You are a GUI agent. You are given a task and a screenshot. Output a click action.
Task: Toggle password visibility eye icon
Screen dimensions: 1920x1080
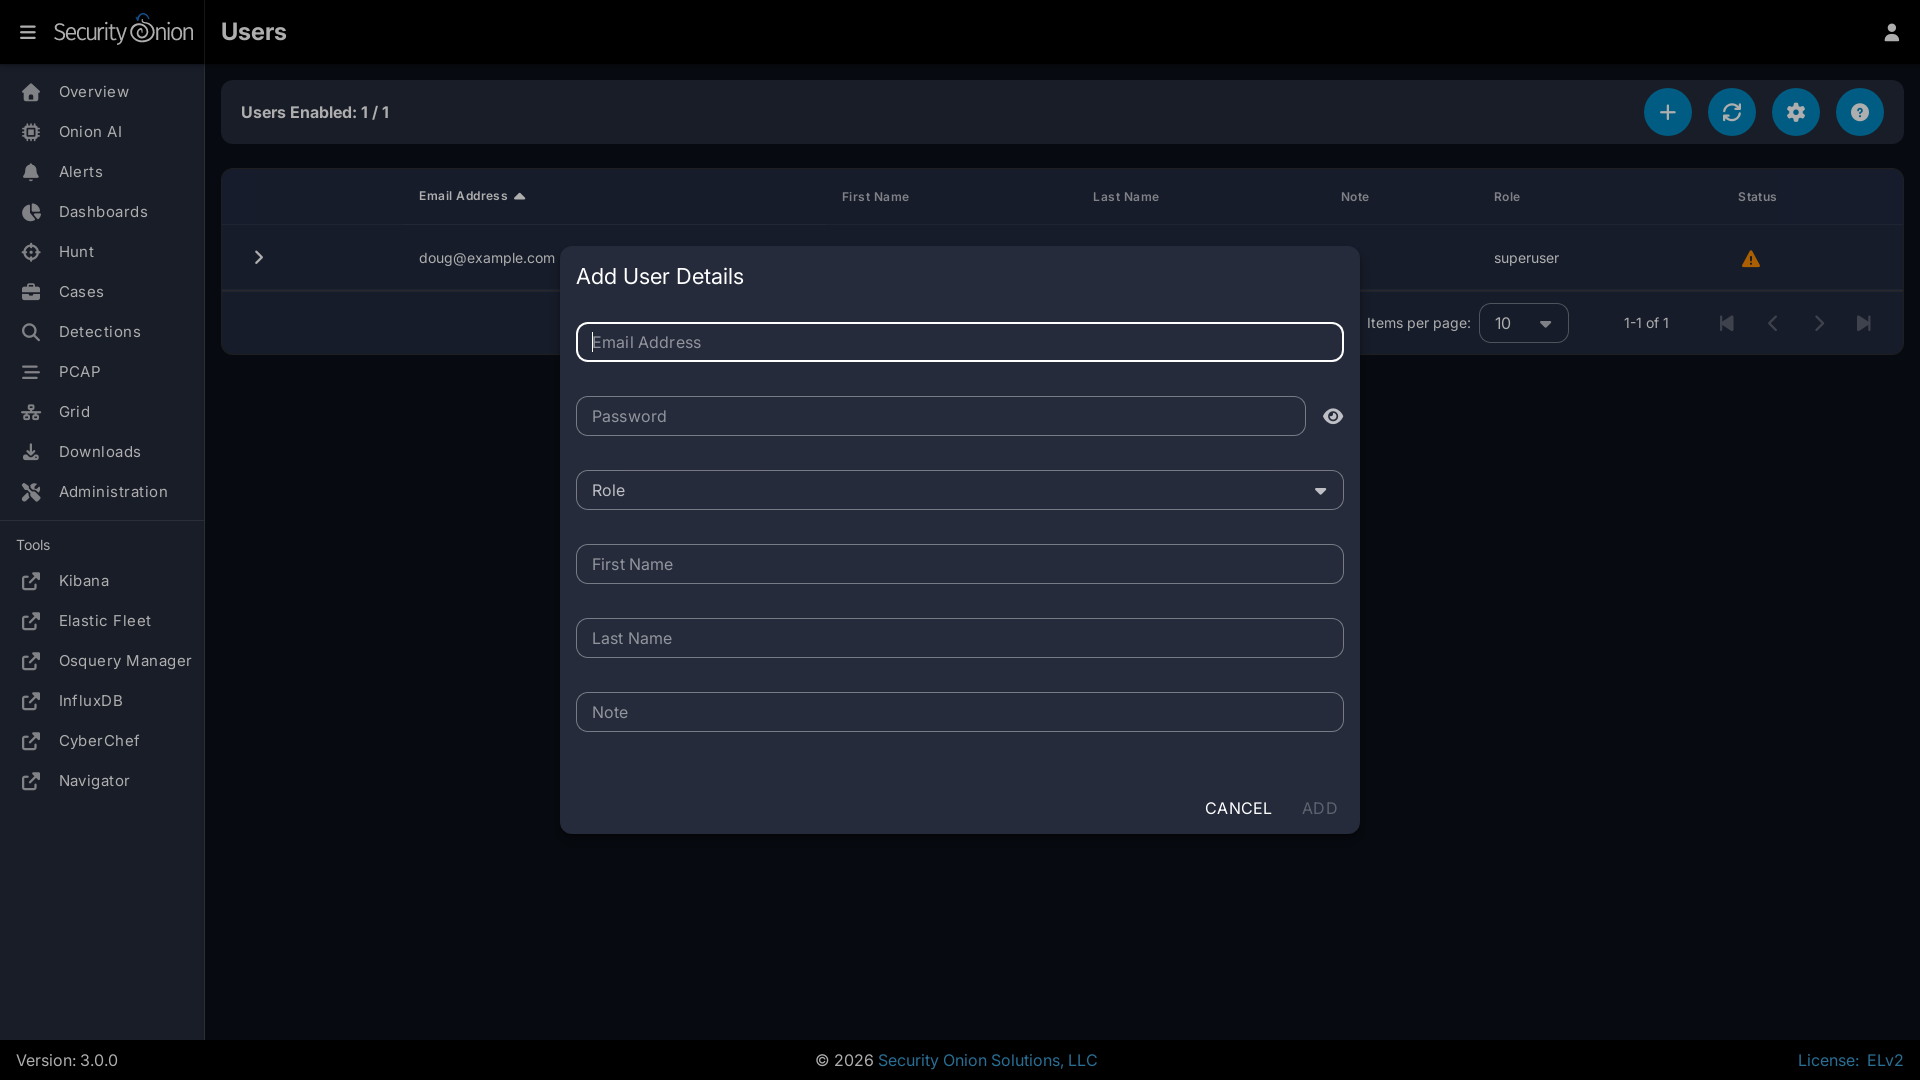1332,416
